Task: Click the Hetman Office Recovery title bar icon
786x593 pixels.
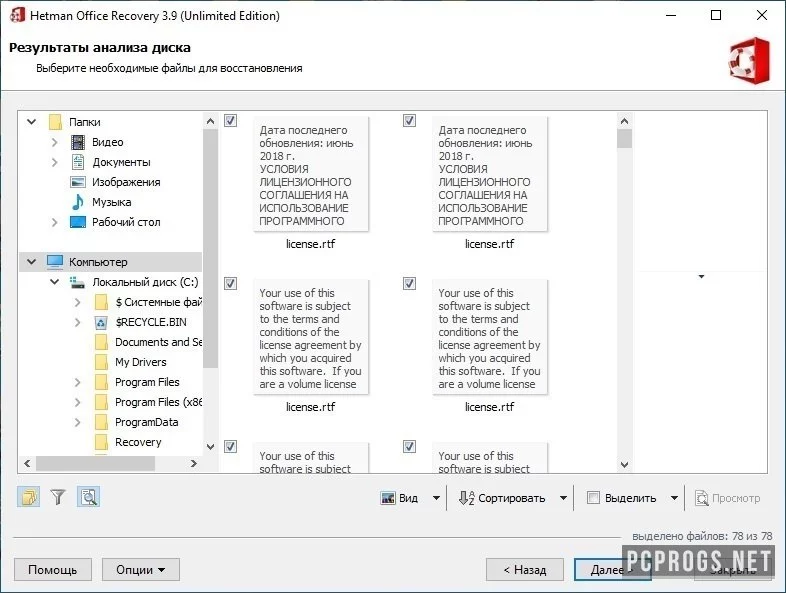Action: tap(17, 15)
